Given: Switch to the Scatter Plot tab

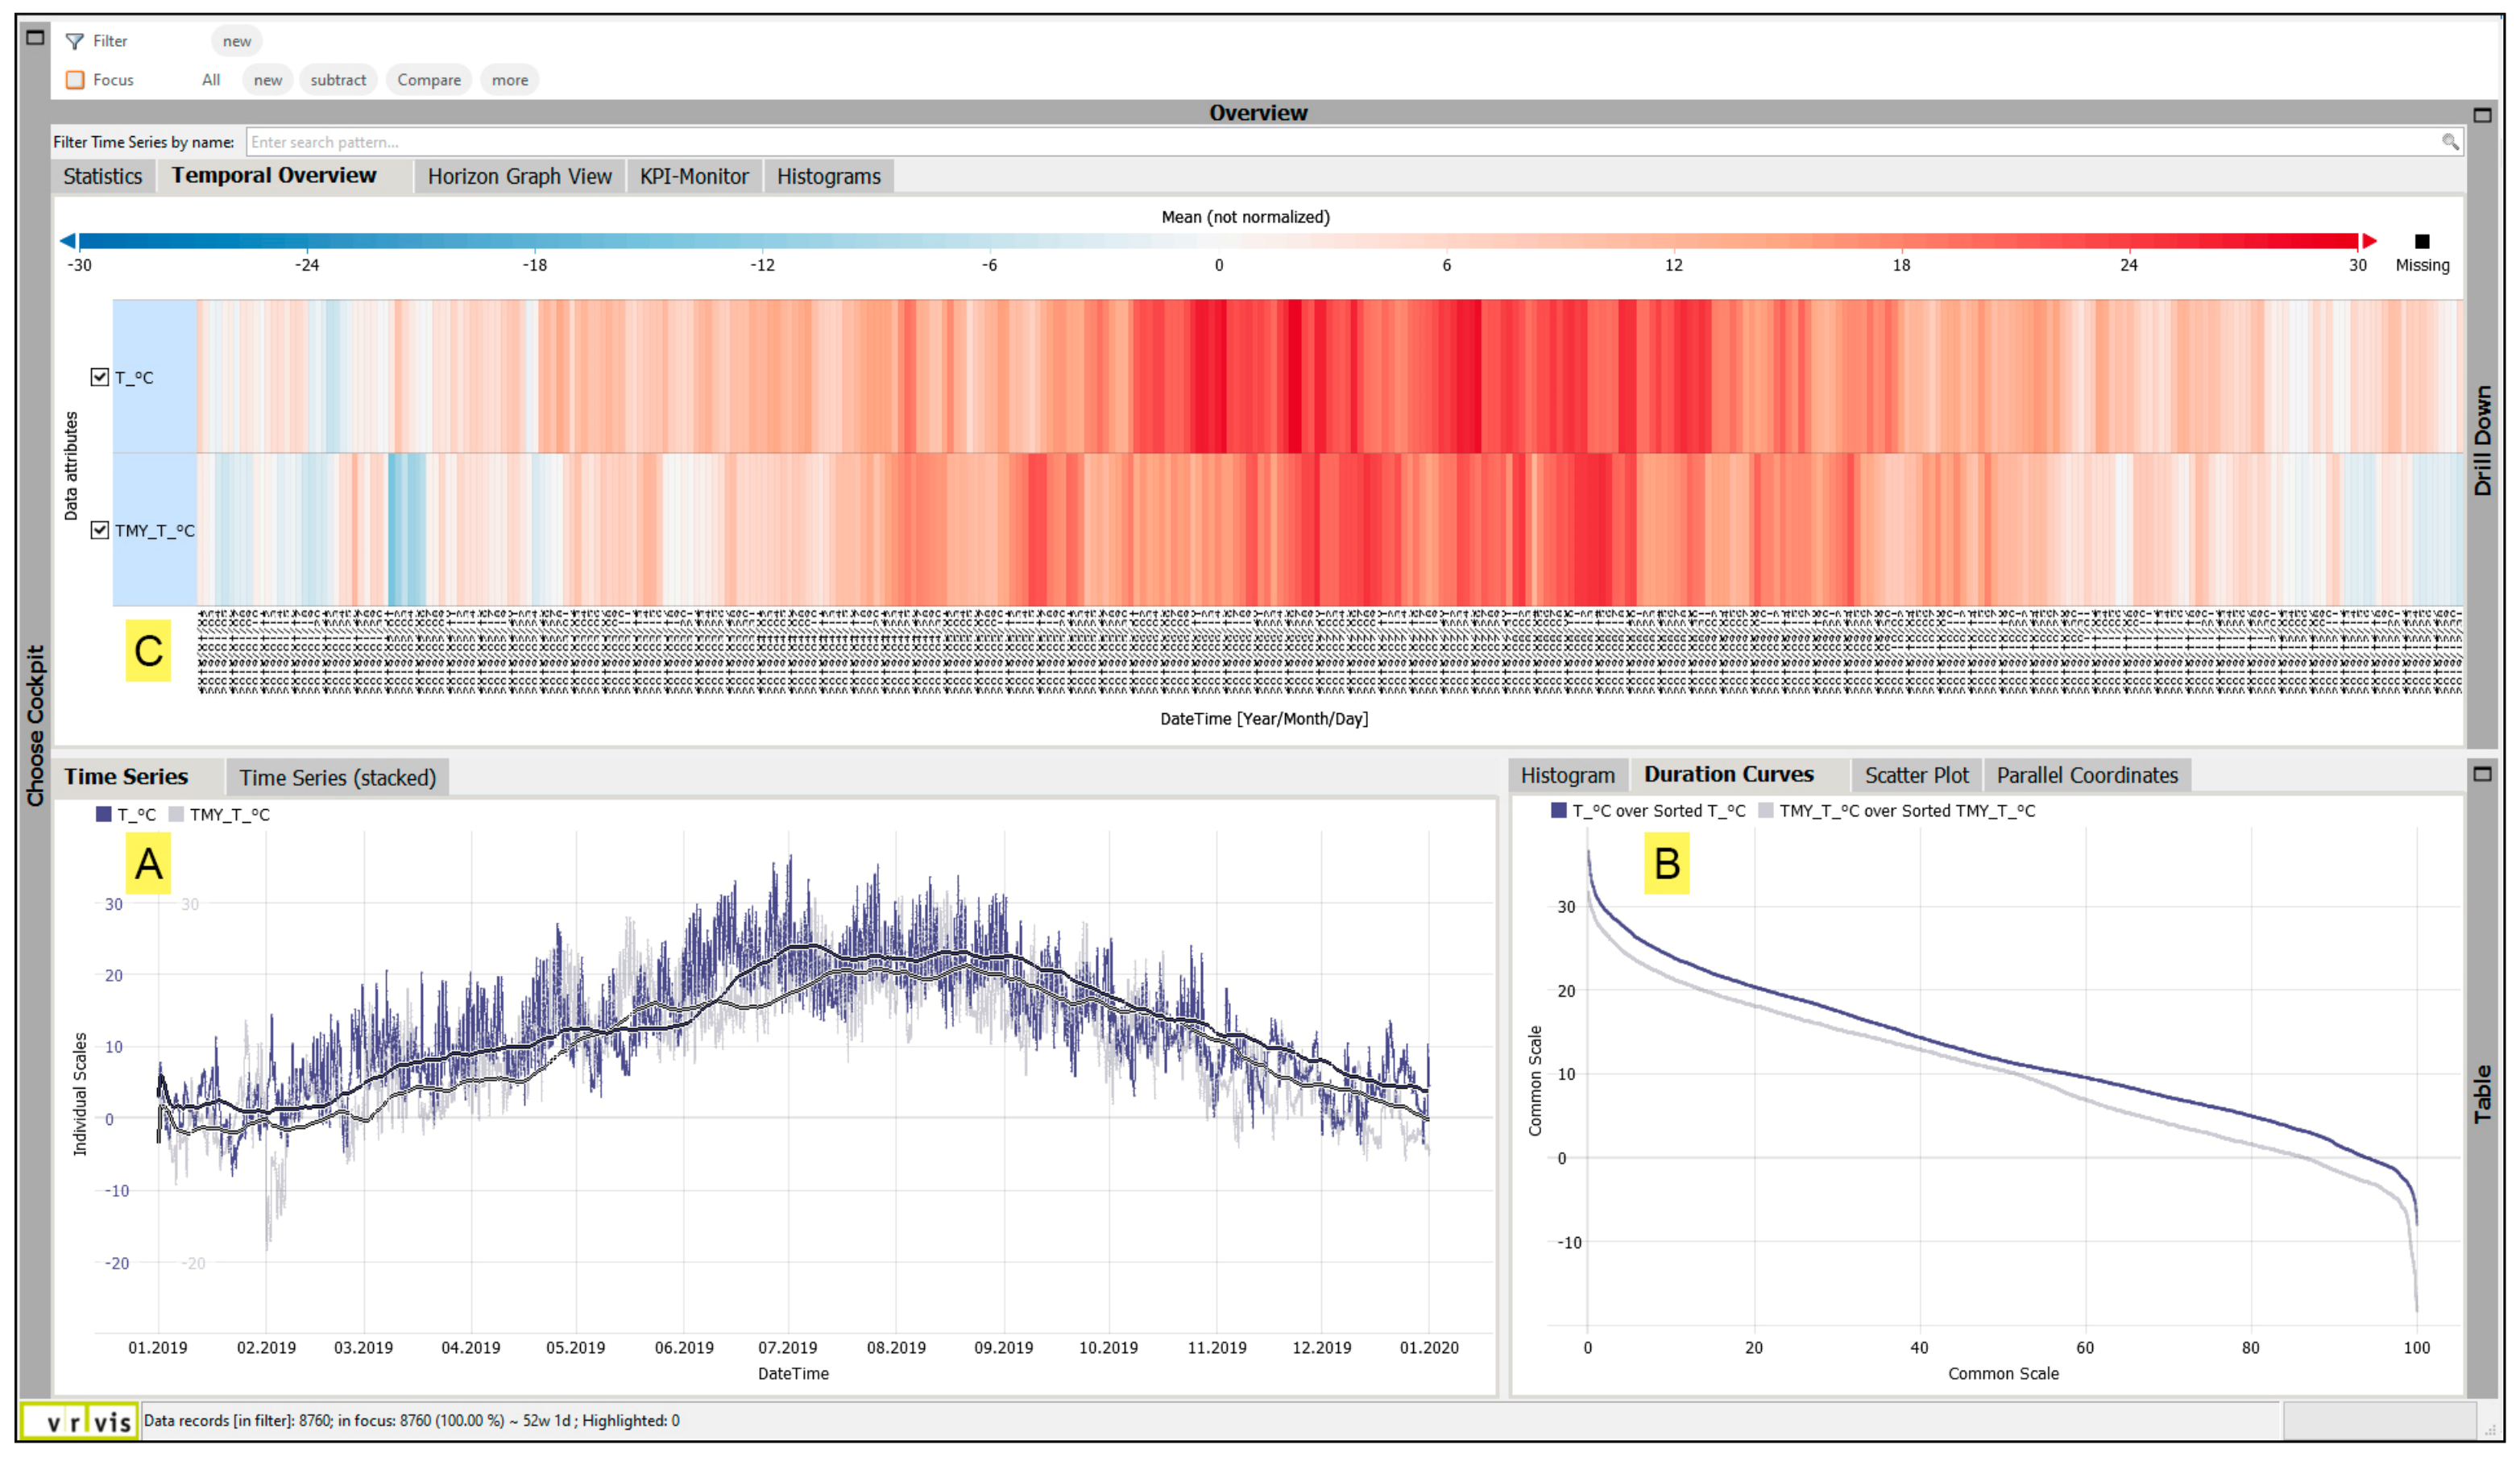Looking at the screenshot, I should pos(1916,776).
